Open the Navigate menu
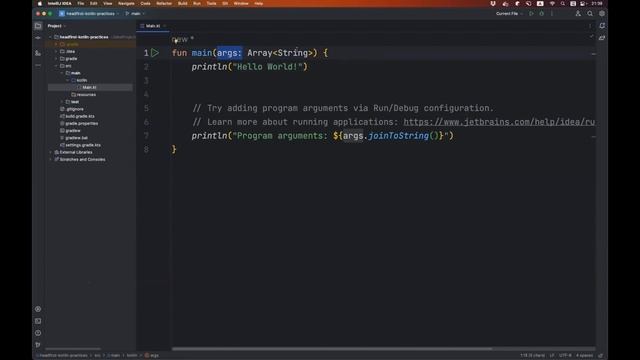Viewport: 640px width, 360px height. pos(126,3)
